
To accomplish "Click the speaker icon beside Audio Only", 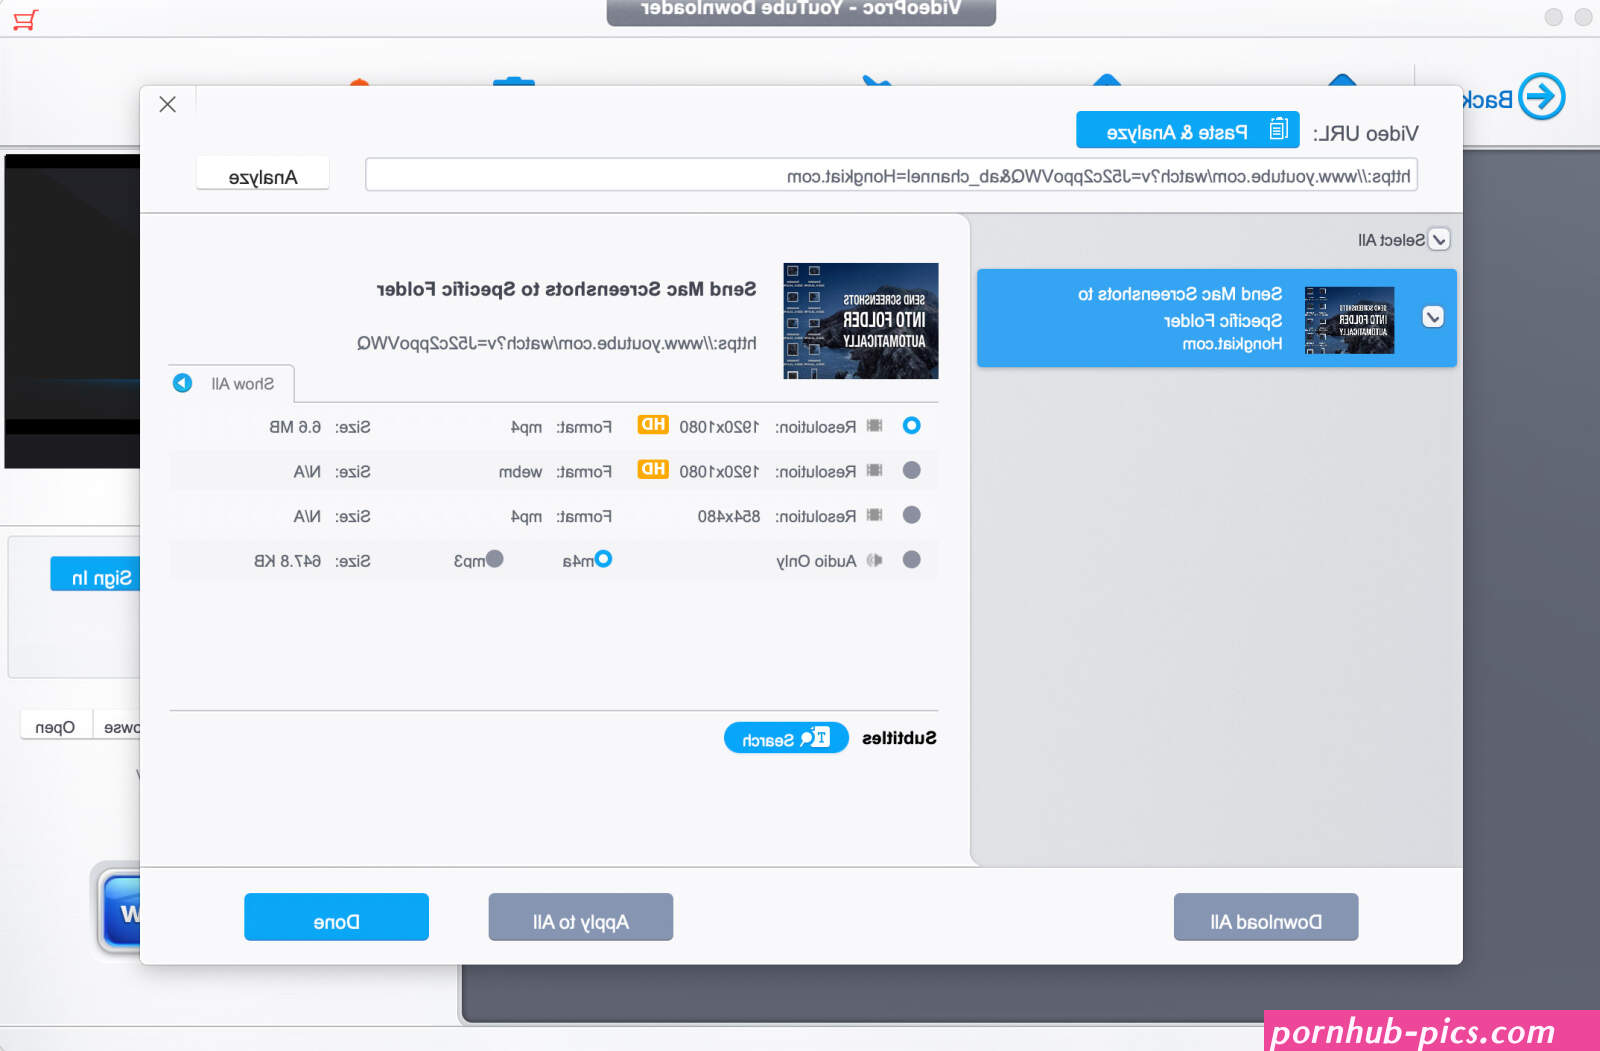I will (x=874, y=560).
